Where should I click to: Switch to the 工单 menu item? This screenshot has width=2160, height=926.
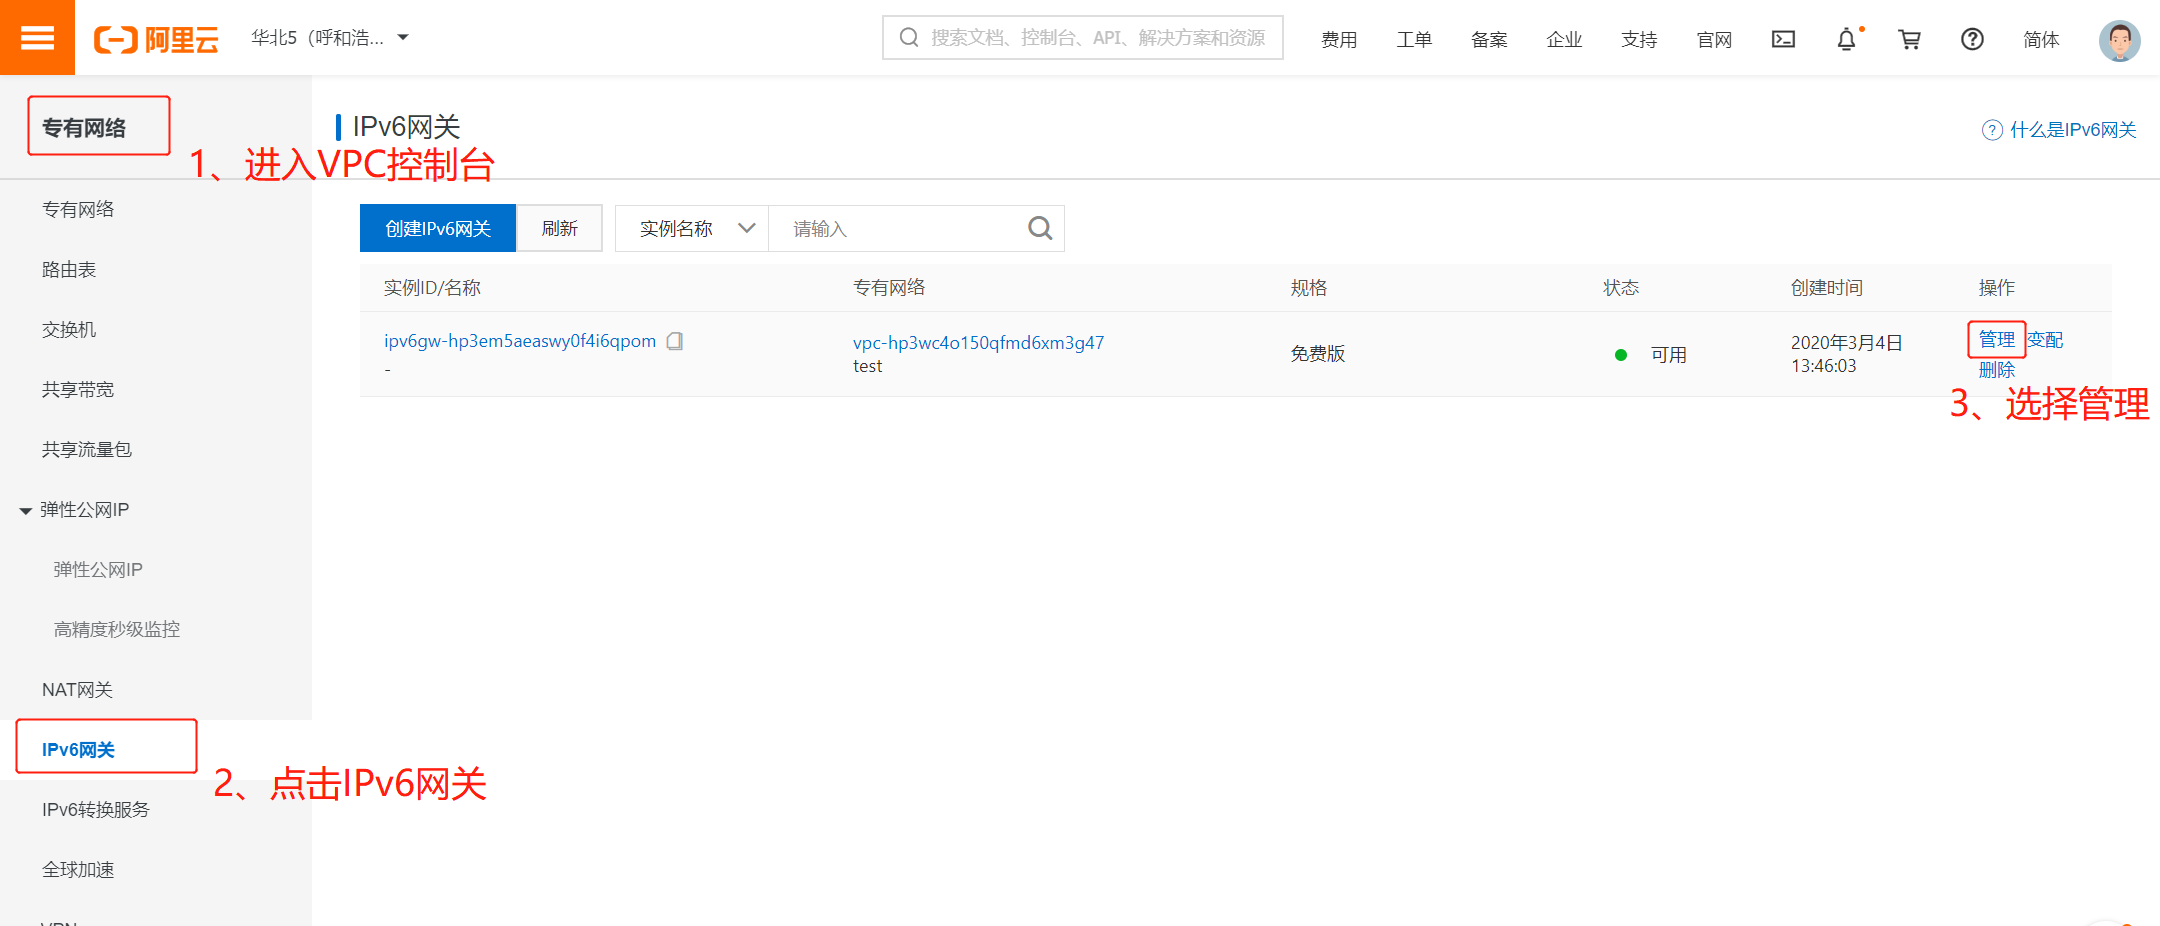point(1414,39)
